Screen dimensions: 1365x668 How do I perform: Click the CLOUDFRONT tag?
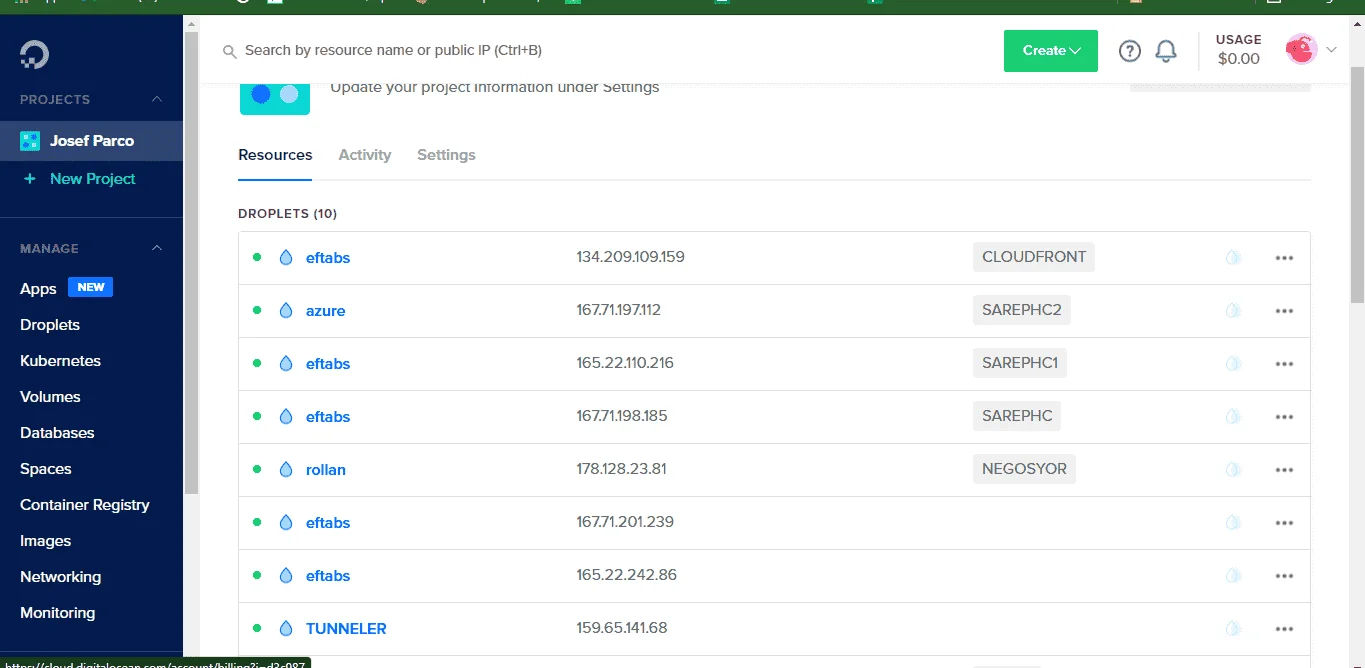[1034, 257]
